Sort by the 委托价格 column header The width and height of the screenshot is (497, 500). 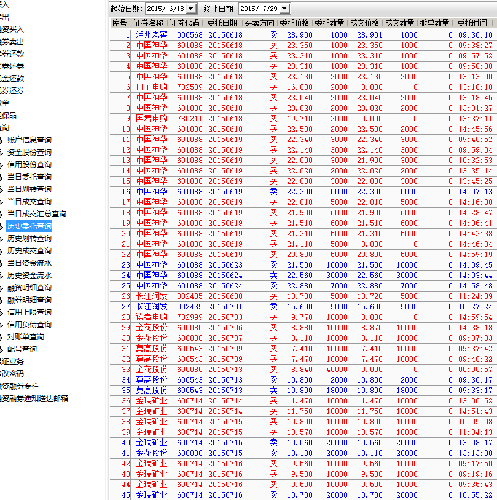pyautogui.click(x=294, y=23)
